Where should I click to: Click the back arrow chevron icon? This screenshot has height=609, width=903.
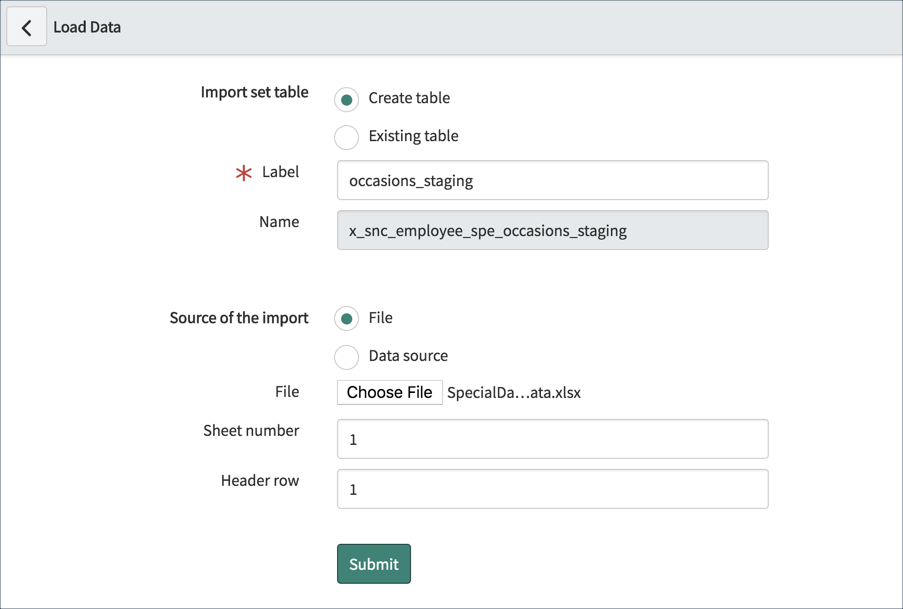click(27, 28)
